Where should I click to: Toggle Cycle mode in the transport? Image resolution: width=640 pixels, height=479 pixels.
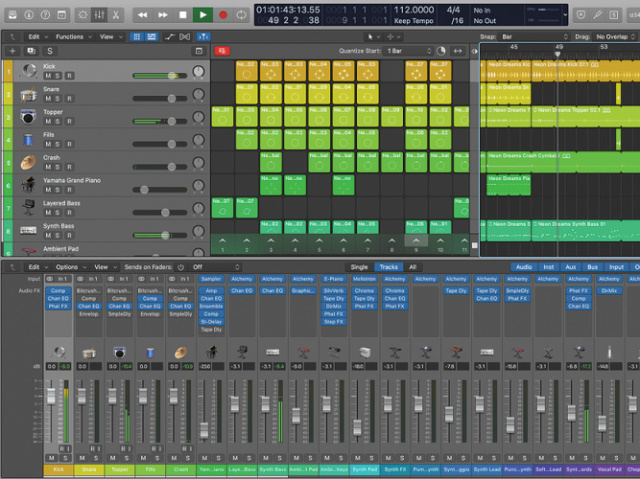point(241,15)
